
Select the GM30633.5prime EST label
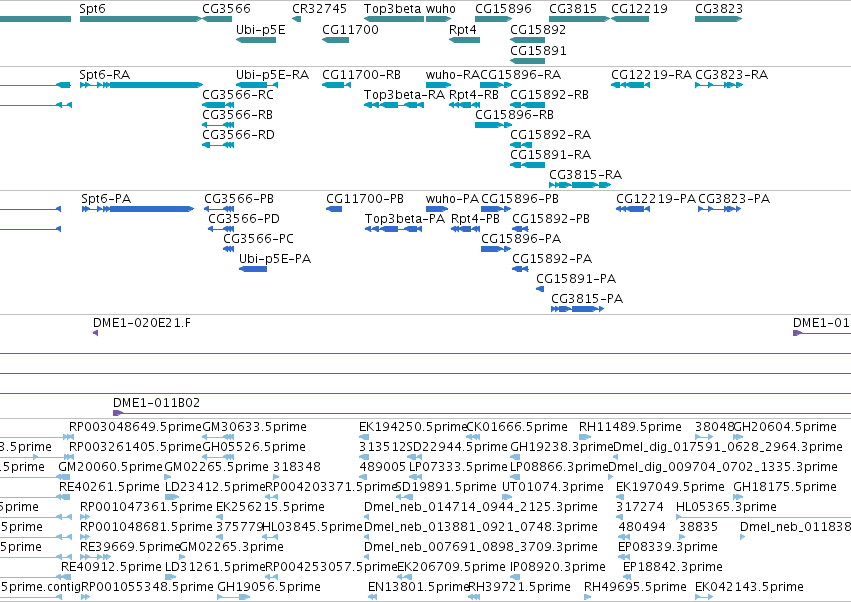pyautogui.click(x=254, y=427)
